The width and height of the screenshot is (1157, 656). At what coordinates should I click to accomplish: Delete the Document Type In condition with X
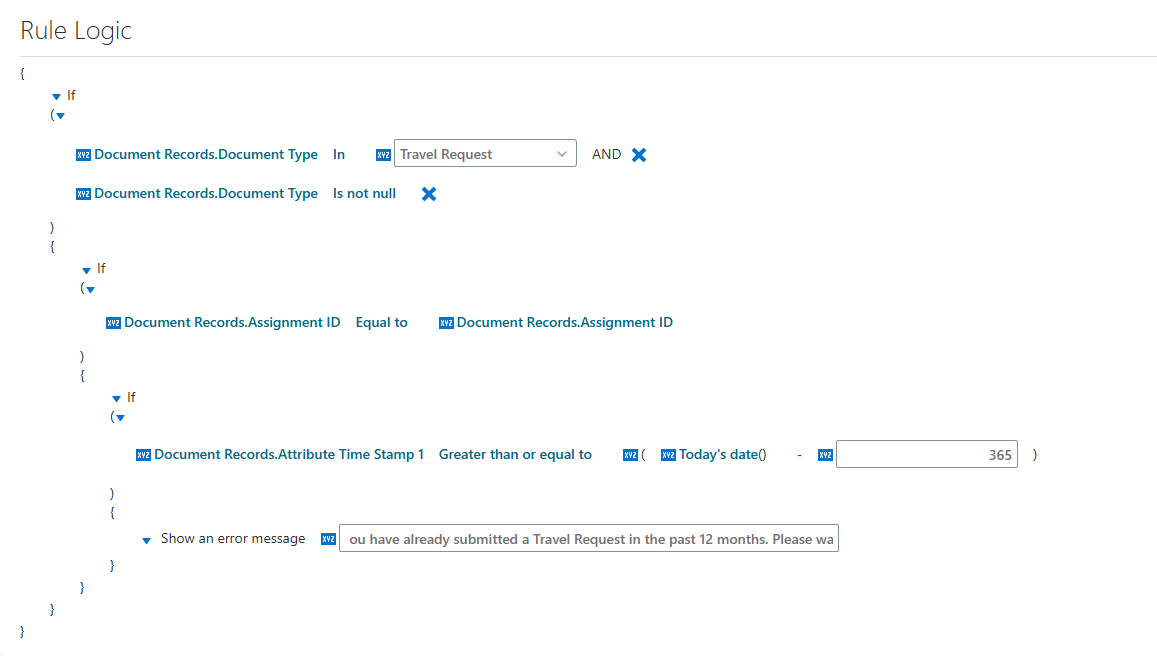[639, 155]
